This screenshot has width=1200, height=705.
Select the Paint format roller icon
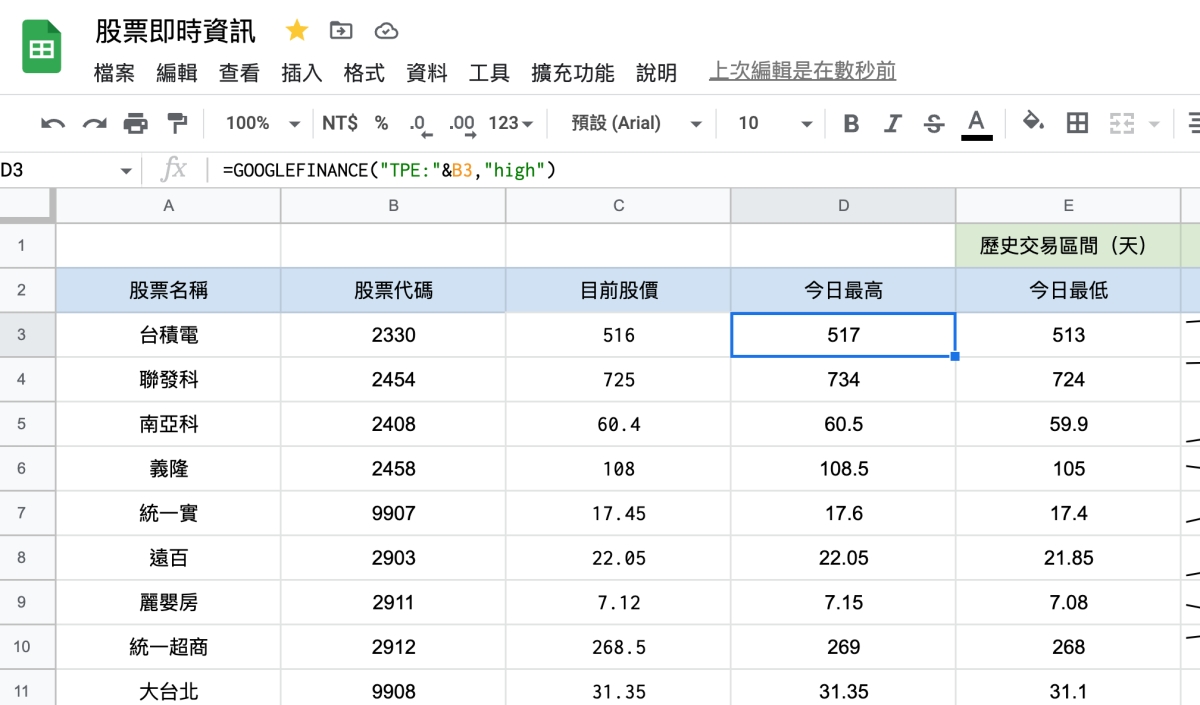click(x=177, y=124)
